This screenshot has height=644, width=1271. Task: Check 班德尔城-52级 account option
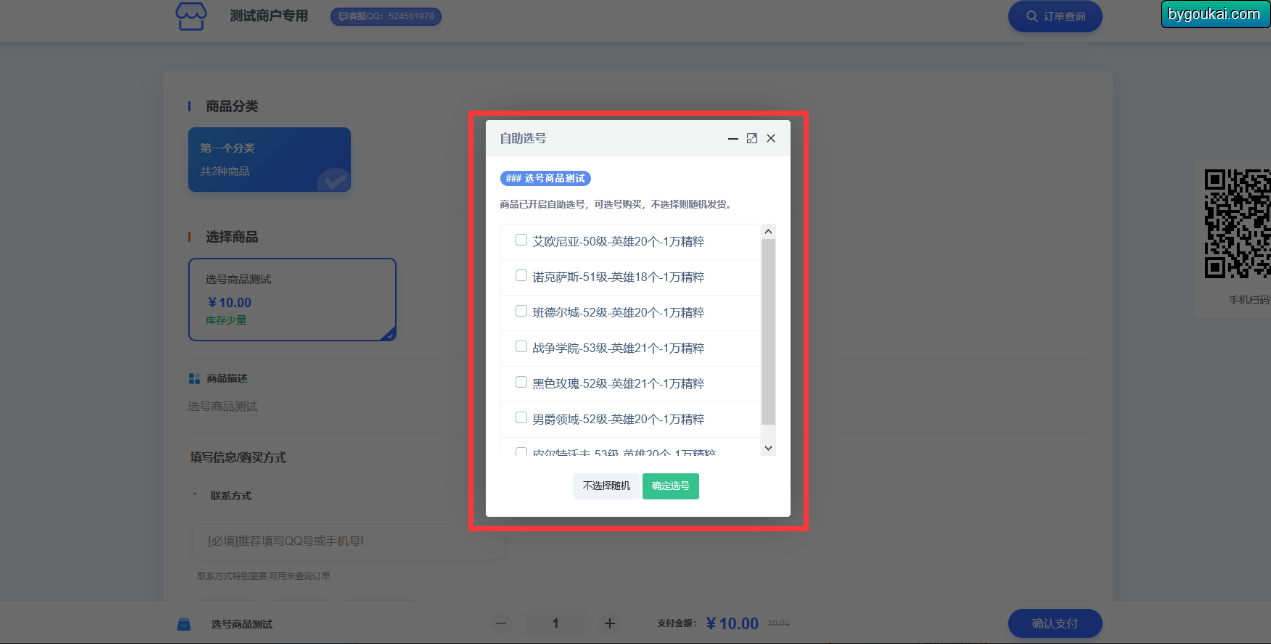(x=521, y=311)
